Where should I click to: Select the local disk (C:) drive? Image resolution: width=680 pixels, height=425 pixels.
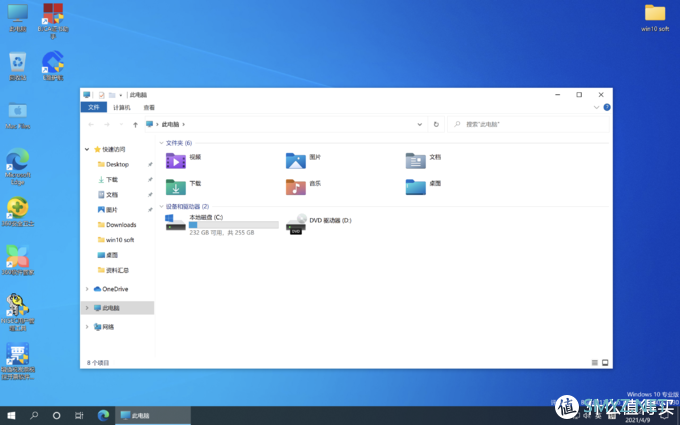222,224
